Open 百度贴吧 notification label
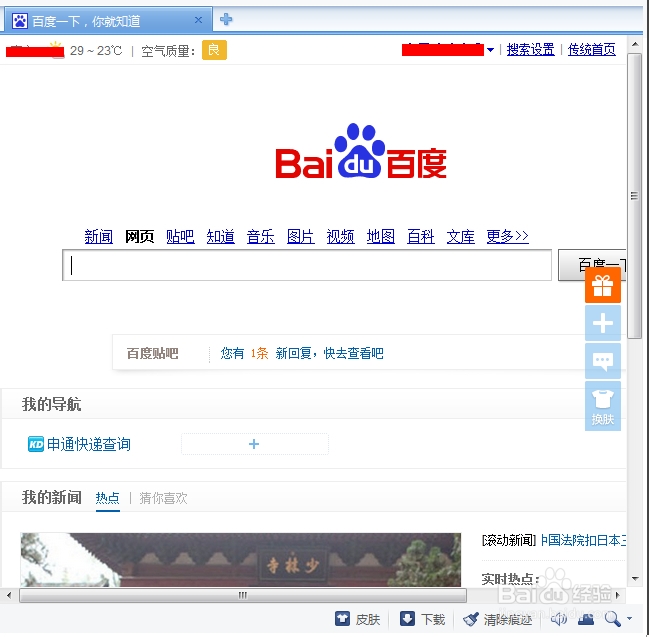This screenshot has width=649, height=637. [152, 353]
